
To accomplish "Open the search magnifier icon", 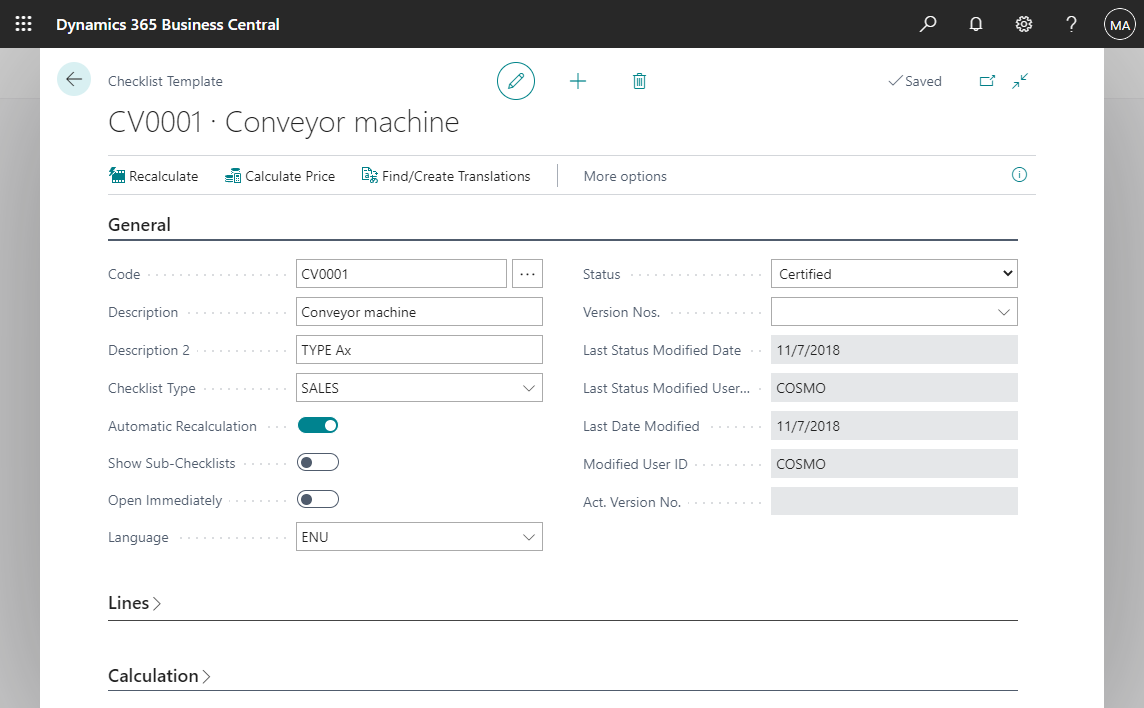I will (x=928, y=24).
